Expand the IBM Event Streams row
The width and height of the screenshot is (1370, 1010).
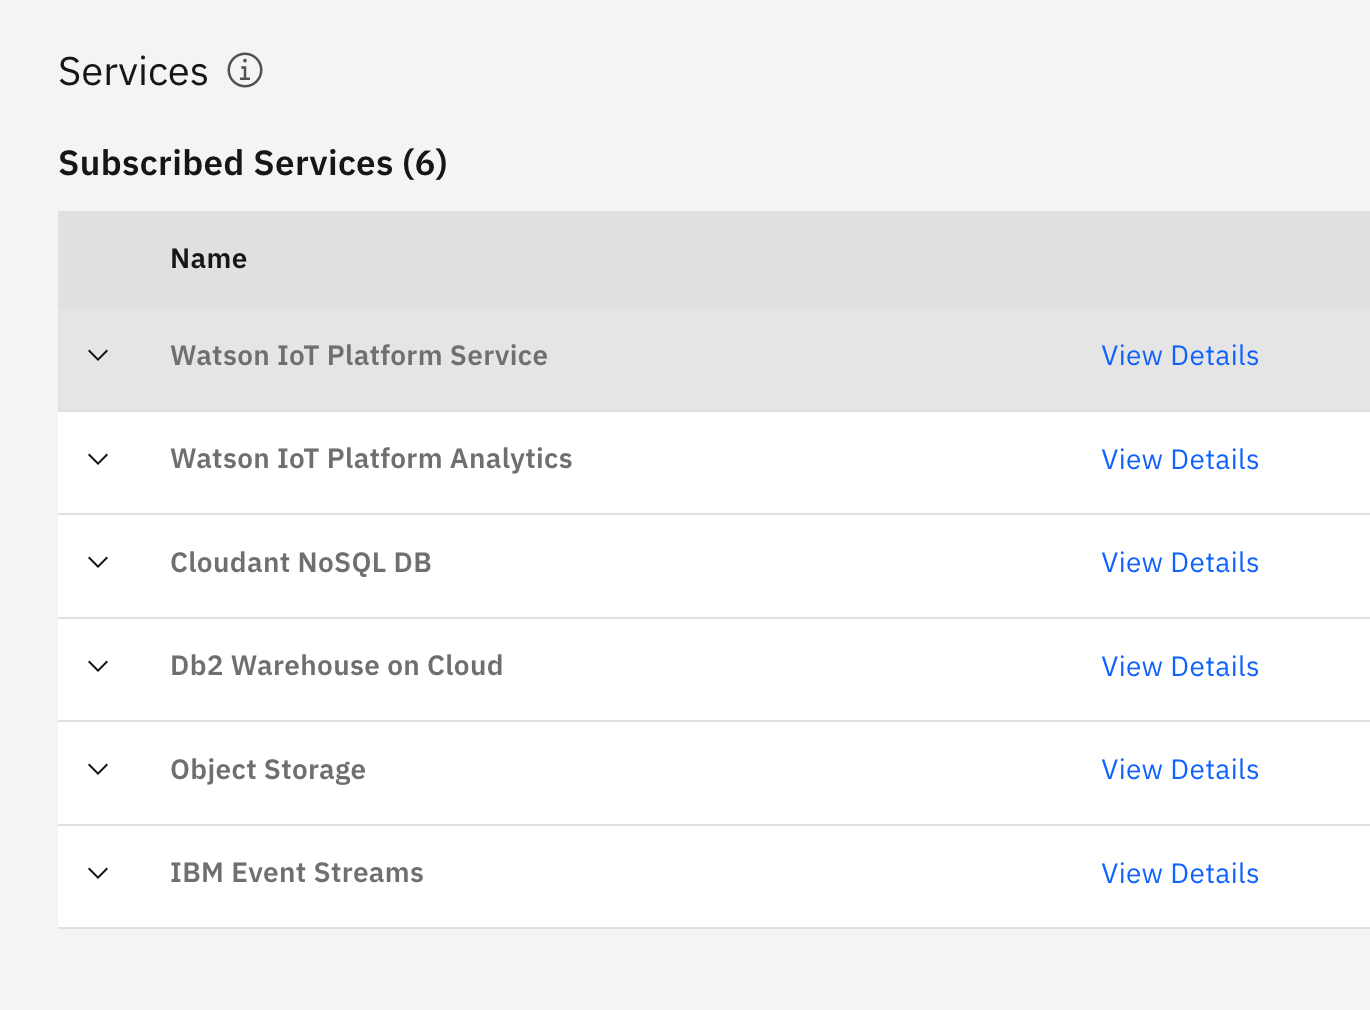pyautogui.click(x=98, y=873)
